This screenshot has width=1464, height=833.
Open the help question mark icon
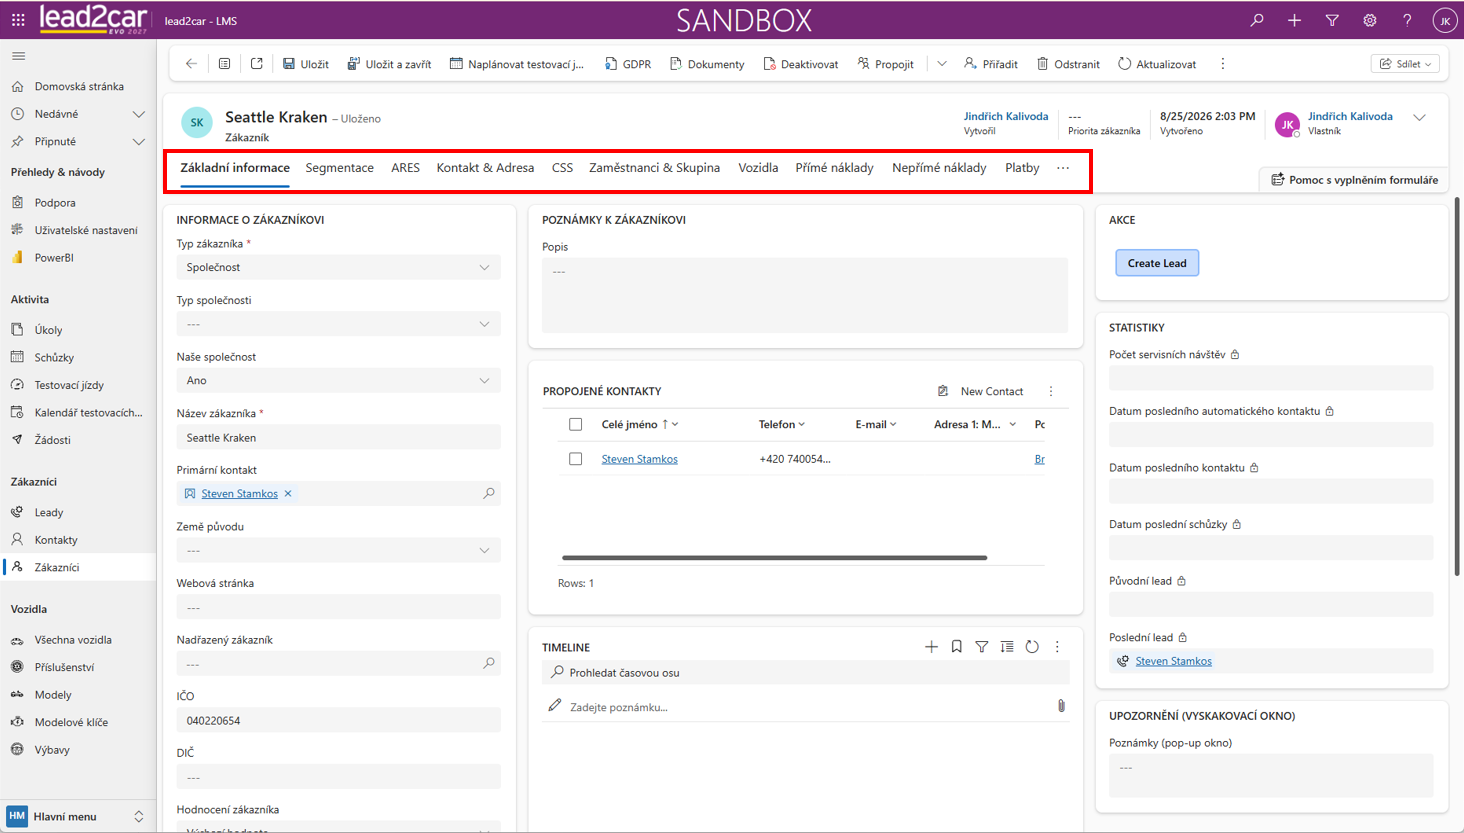point(1407,20)
